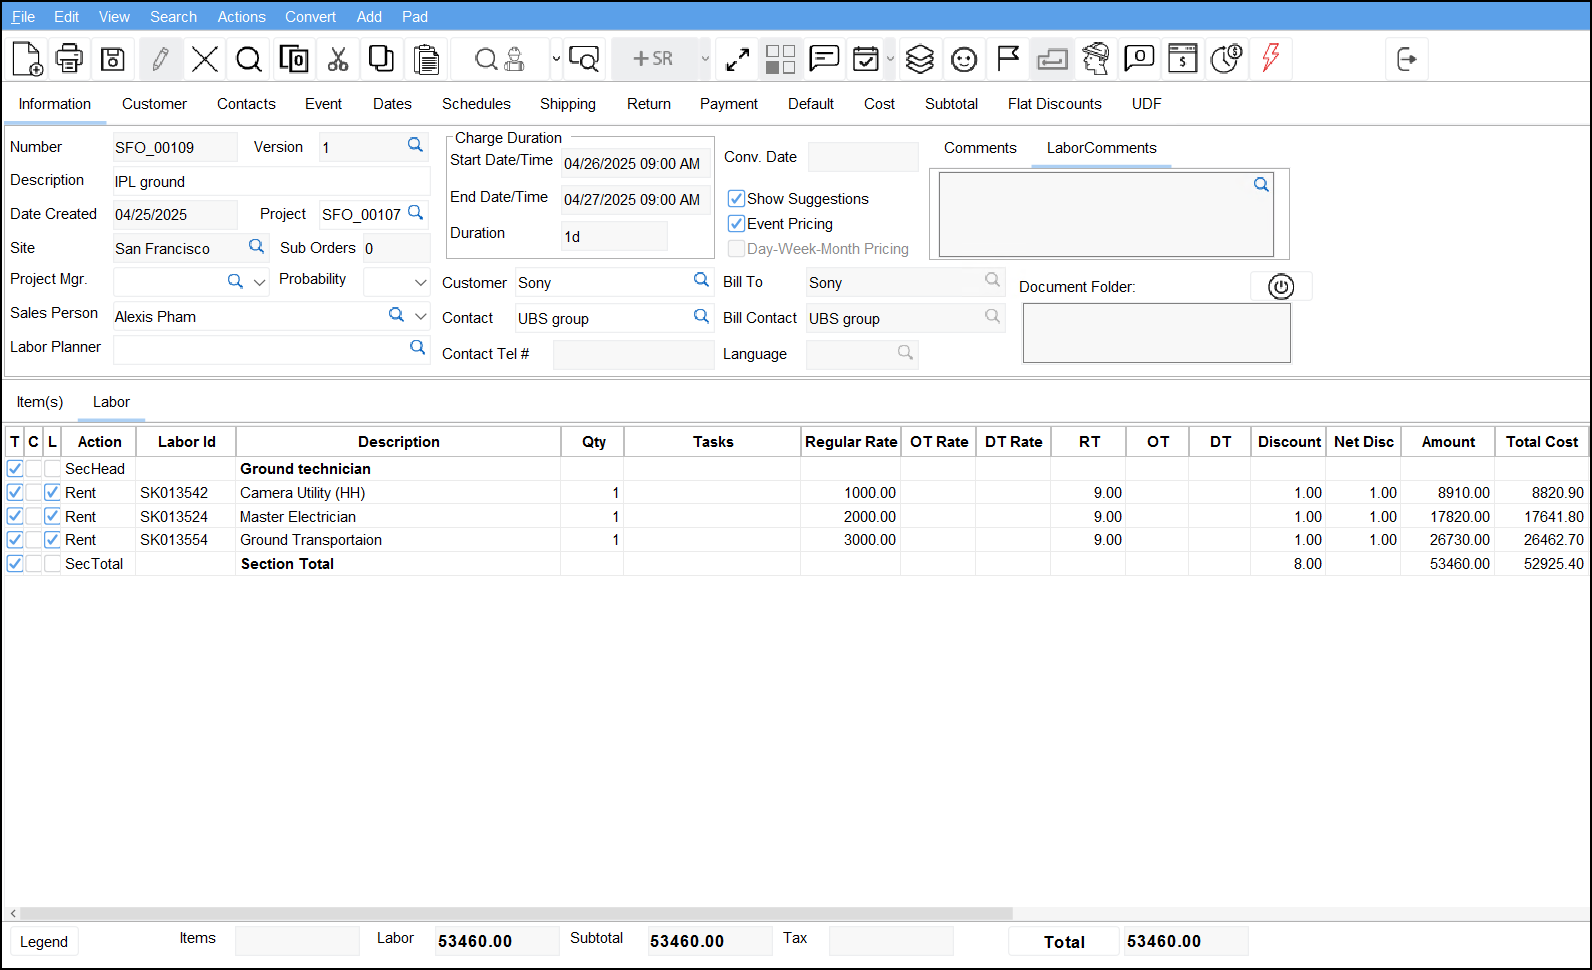Screen dimensions: 1592x970
Task: Open the Sales Person dropdown arrow
Action: click(x=420, y=316)
